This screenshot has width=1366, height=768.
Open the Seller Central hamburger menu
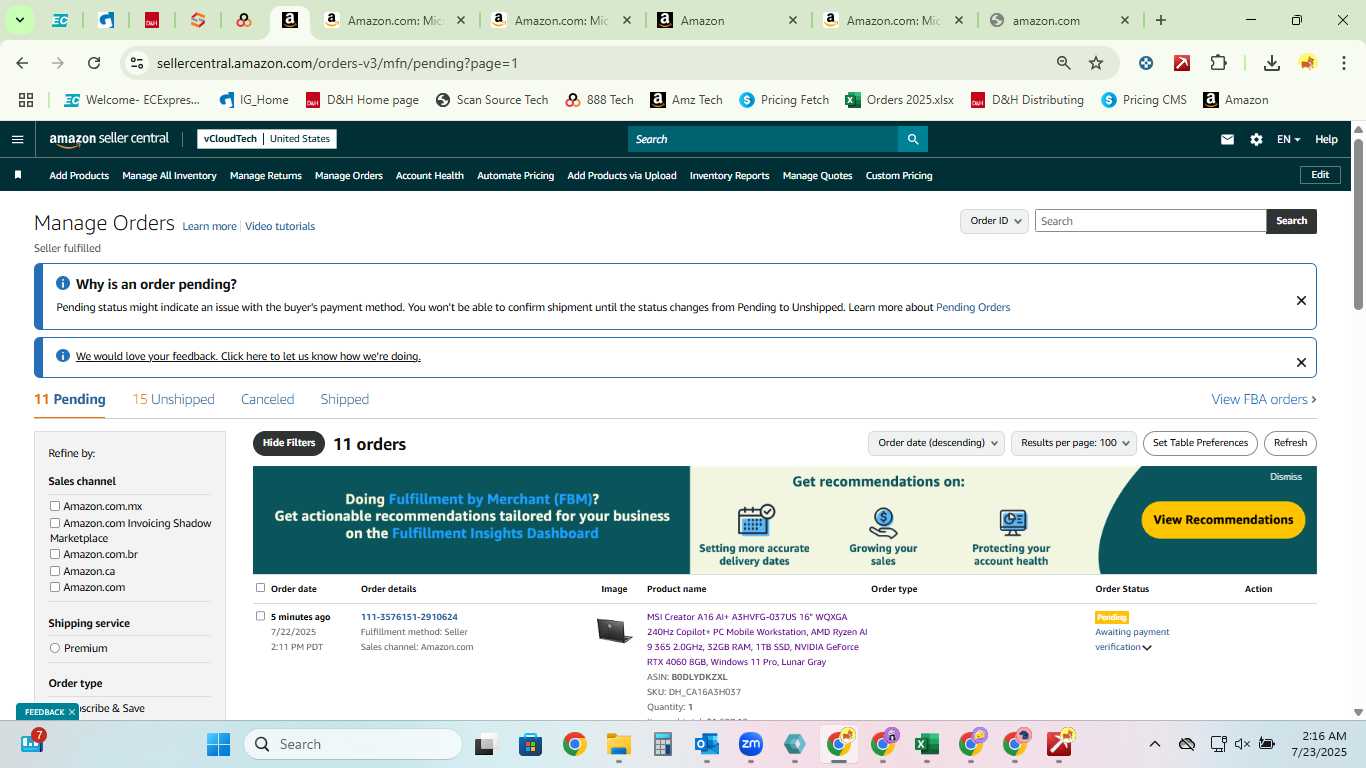click(17, 139)
